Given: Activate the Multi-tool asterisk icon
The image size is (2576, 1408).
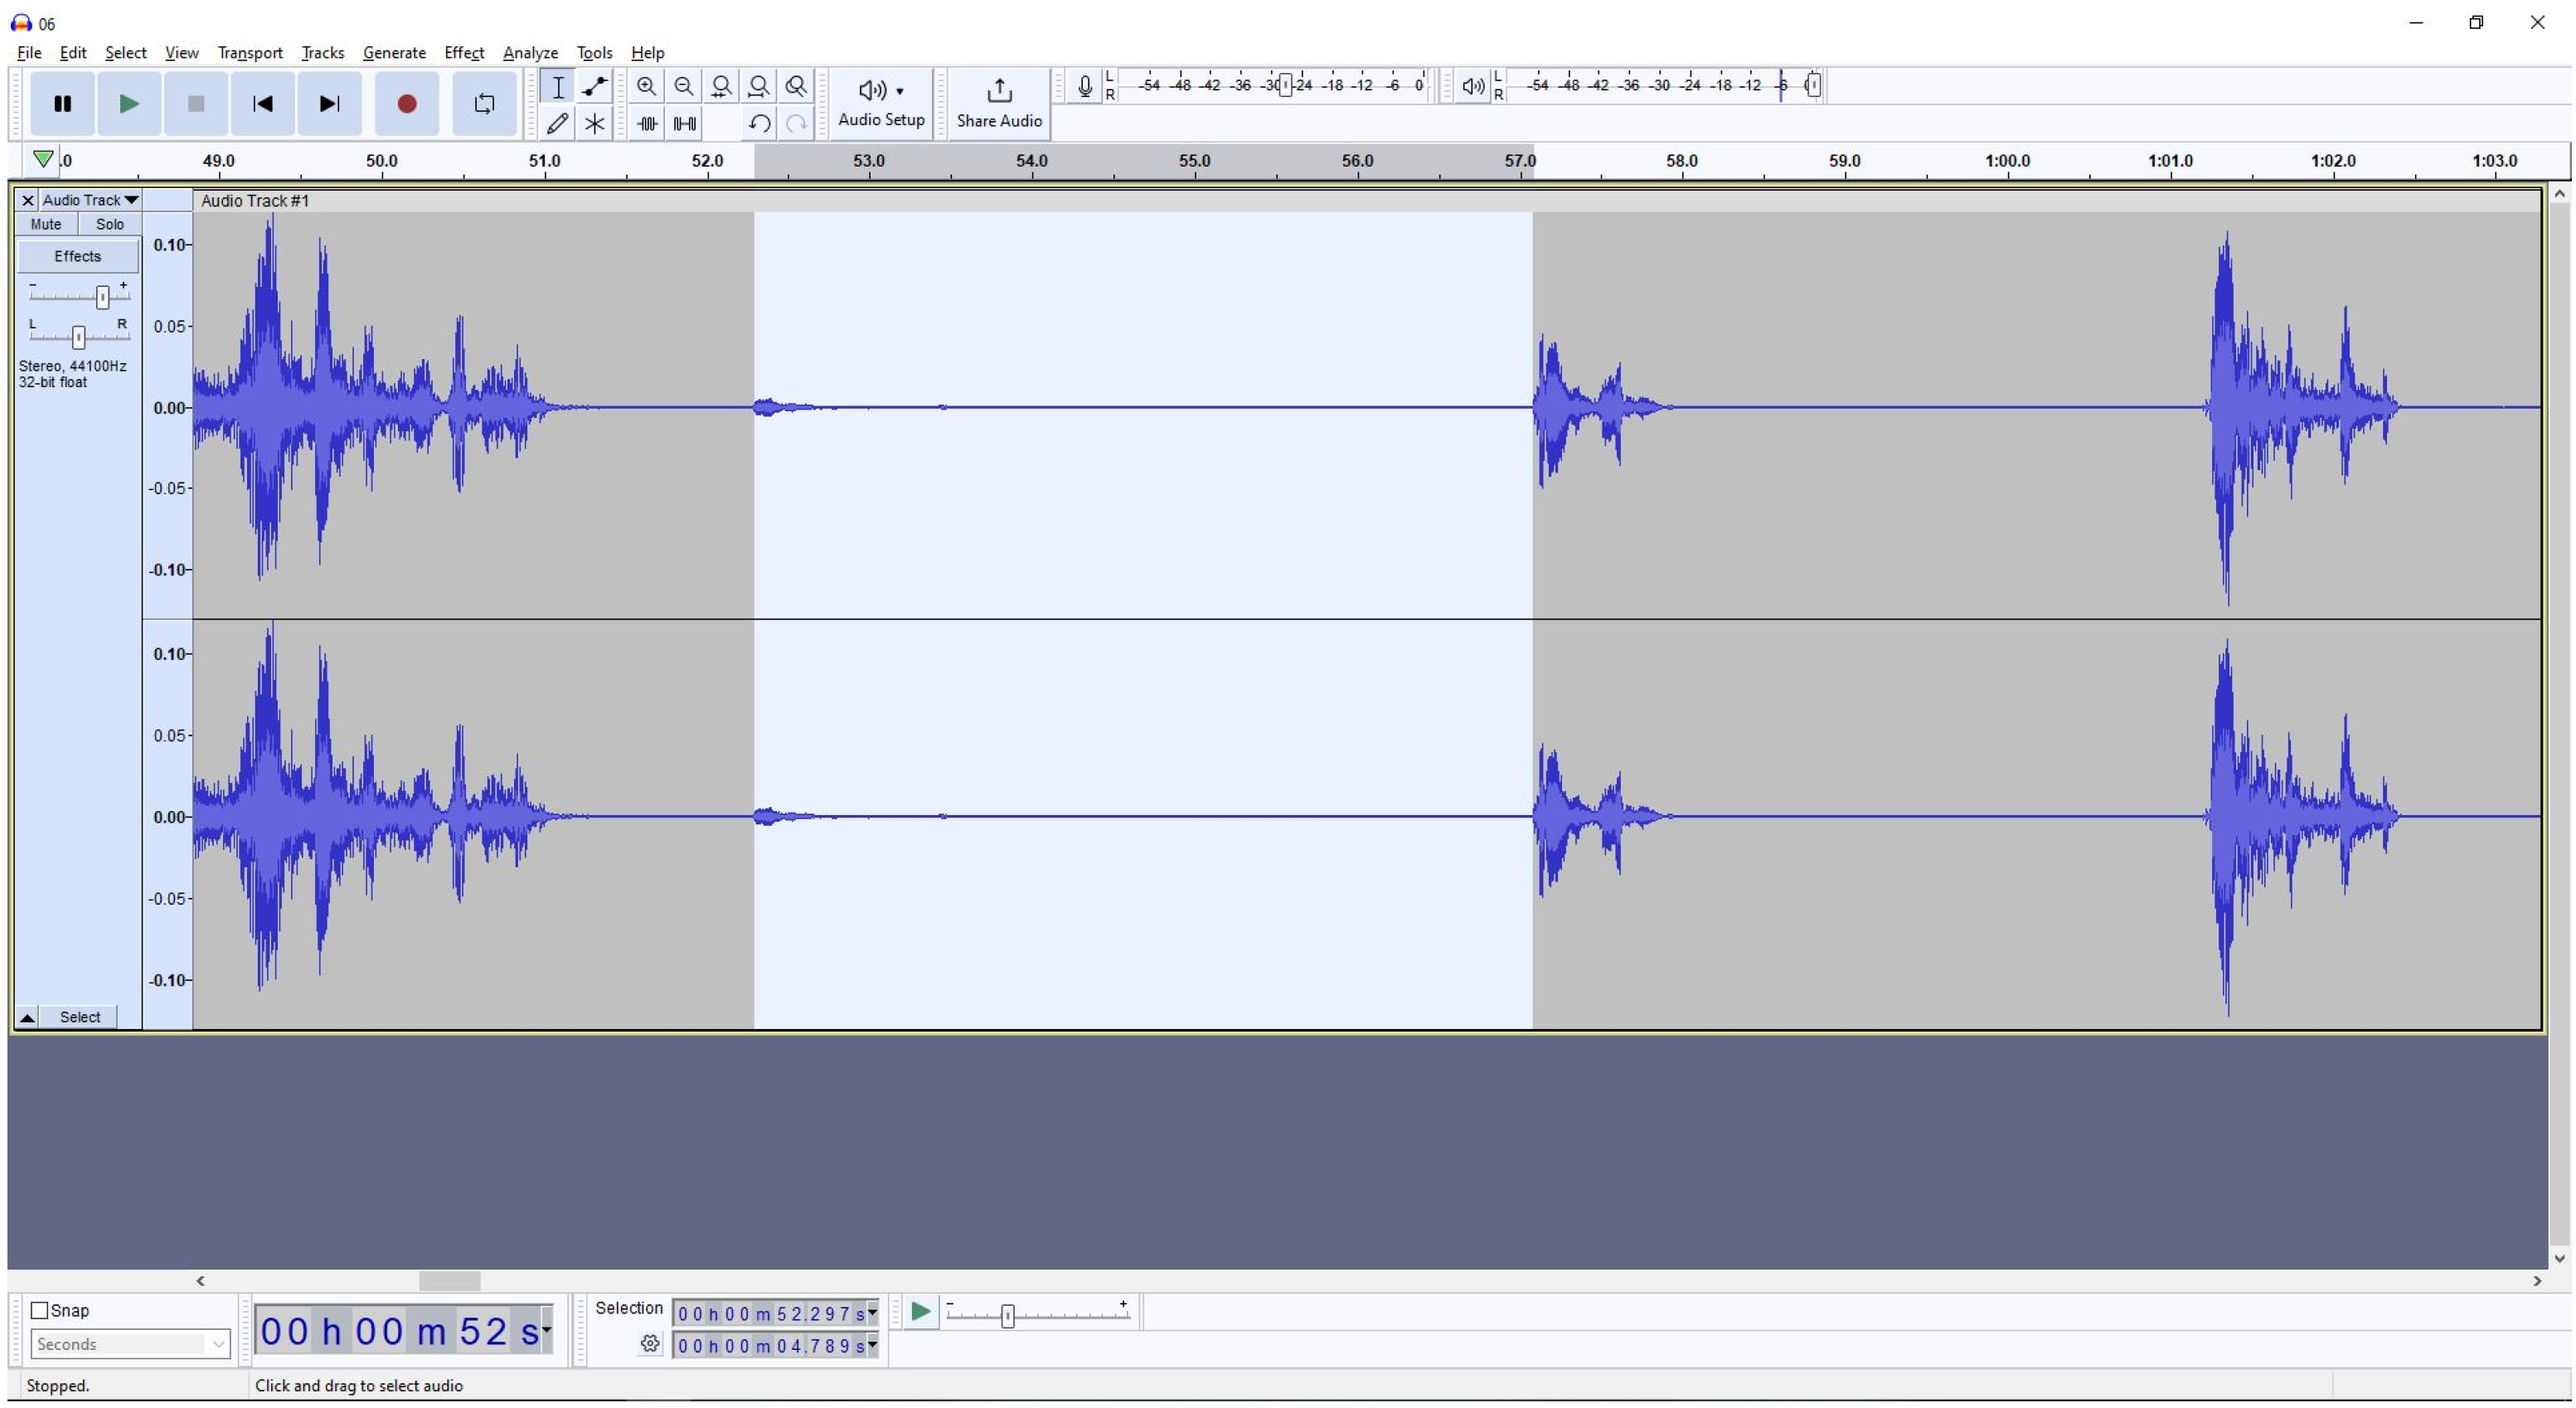Looking at the screenshot, I should point(595,124).
